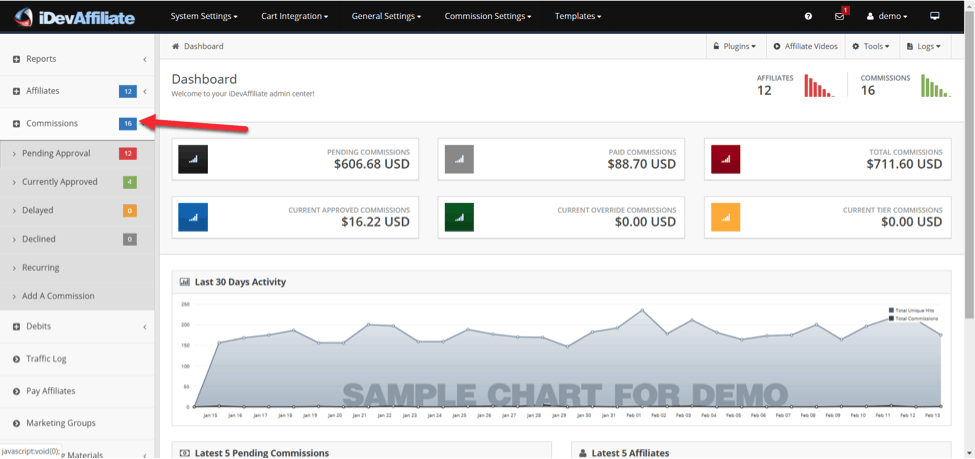Image resolution: width=975 pixels, height=459 pixels.
Task: Open the Cart Integration dropdown menu
Action: coord(295,16)
